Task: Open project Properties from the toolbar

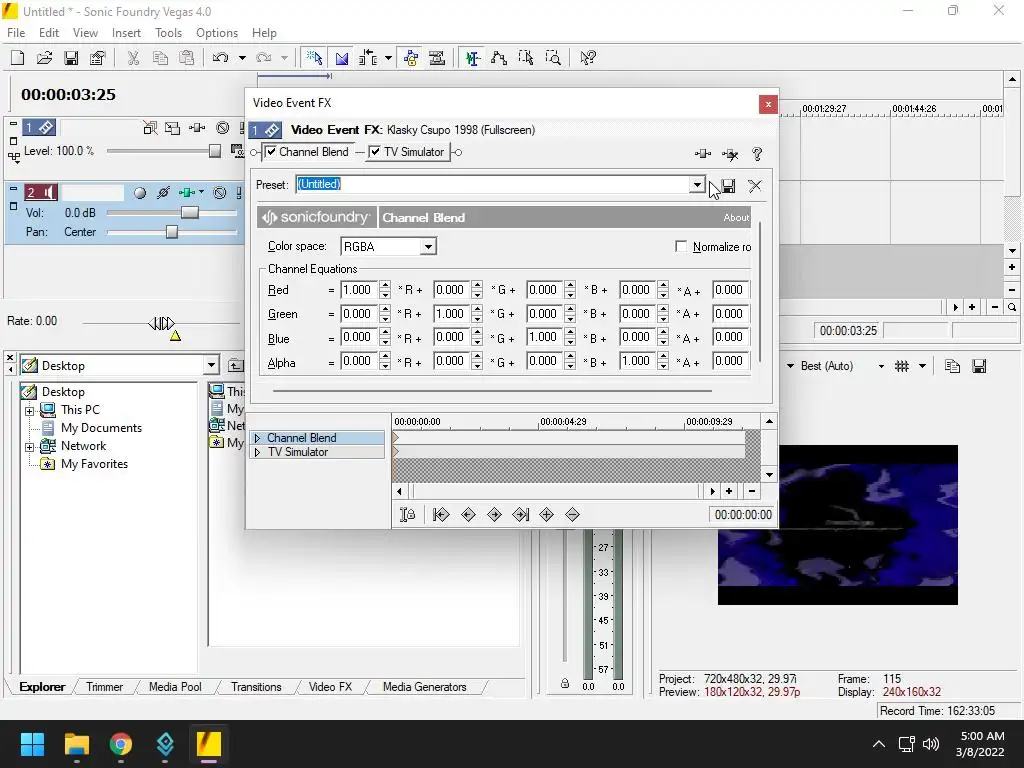Action: [x=98, y=58]
